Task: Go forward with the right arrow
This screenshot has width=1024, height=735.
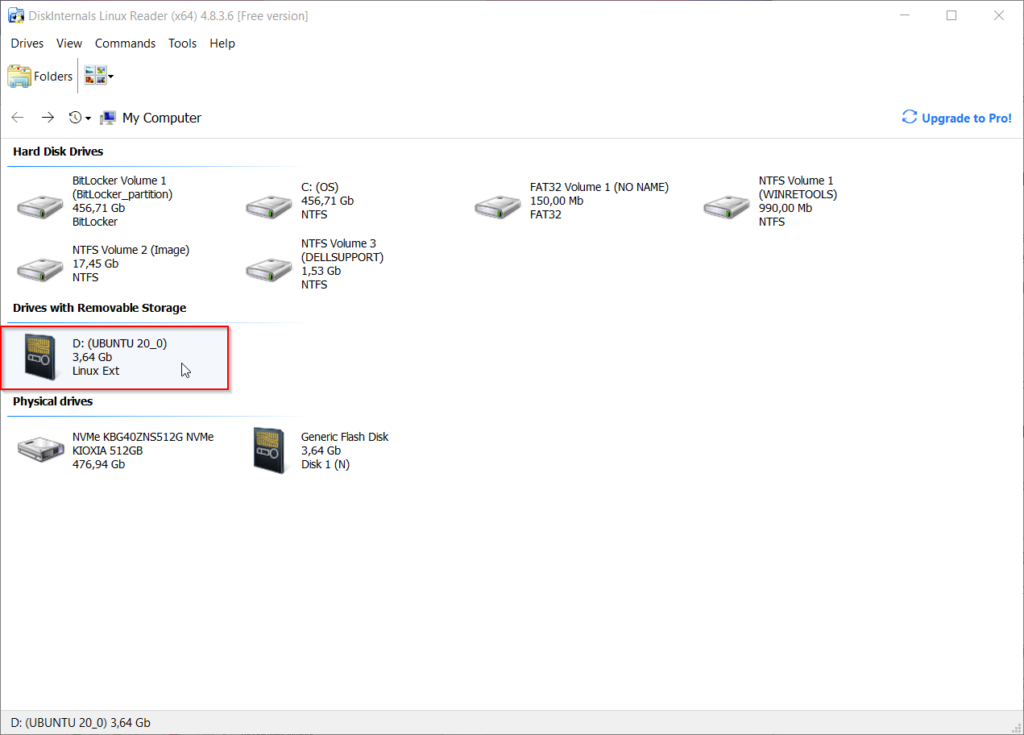Action: coord(48,118)
